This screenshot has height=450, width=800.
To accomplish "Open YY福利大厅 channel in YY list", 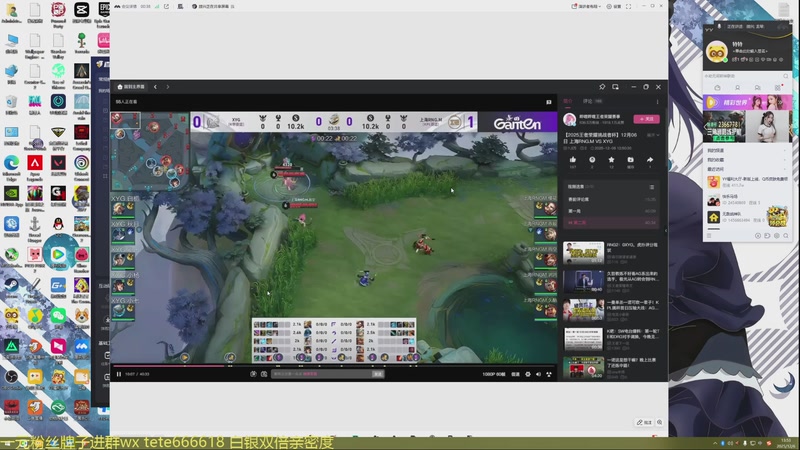I will pyautogui.click(x=747, y=182).
